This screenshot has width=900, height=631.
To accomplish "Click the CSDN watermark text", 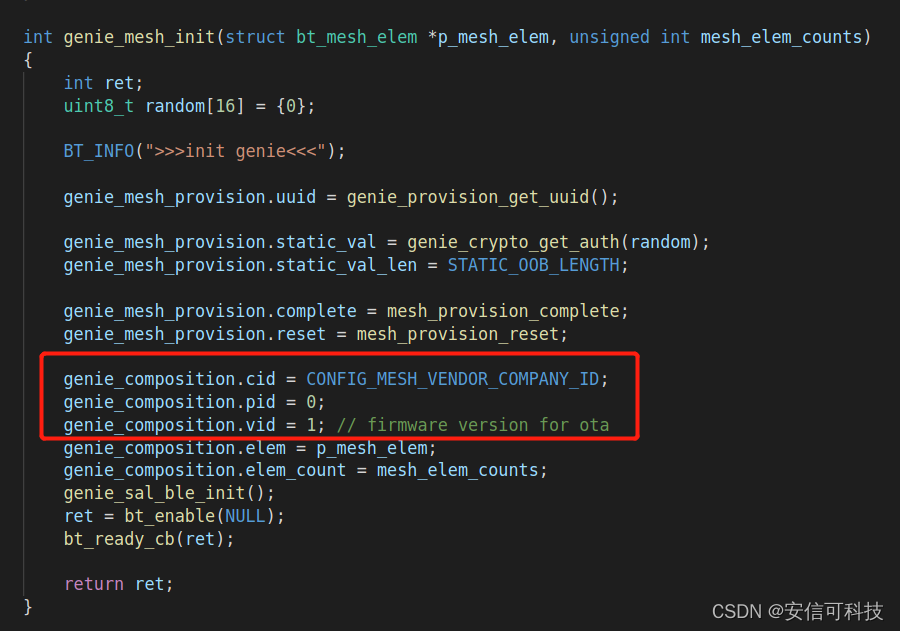I will point(797,611).
